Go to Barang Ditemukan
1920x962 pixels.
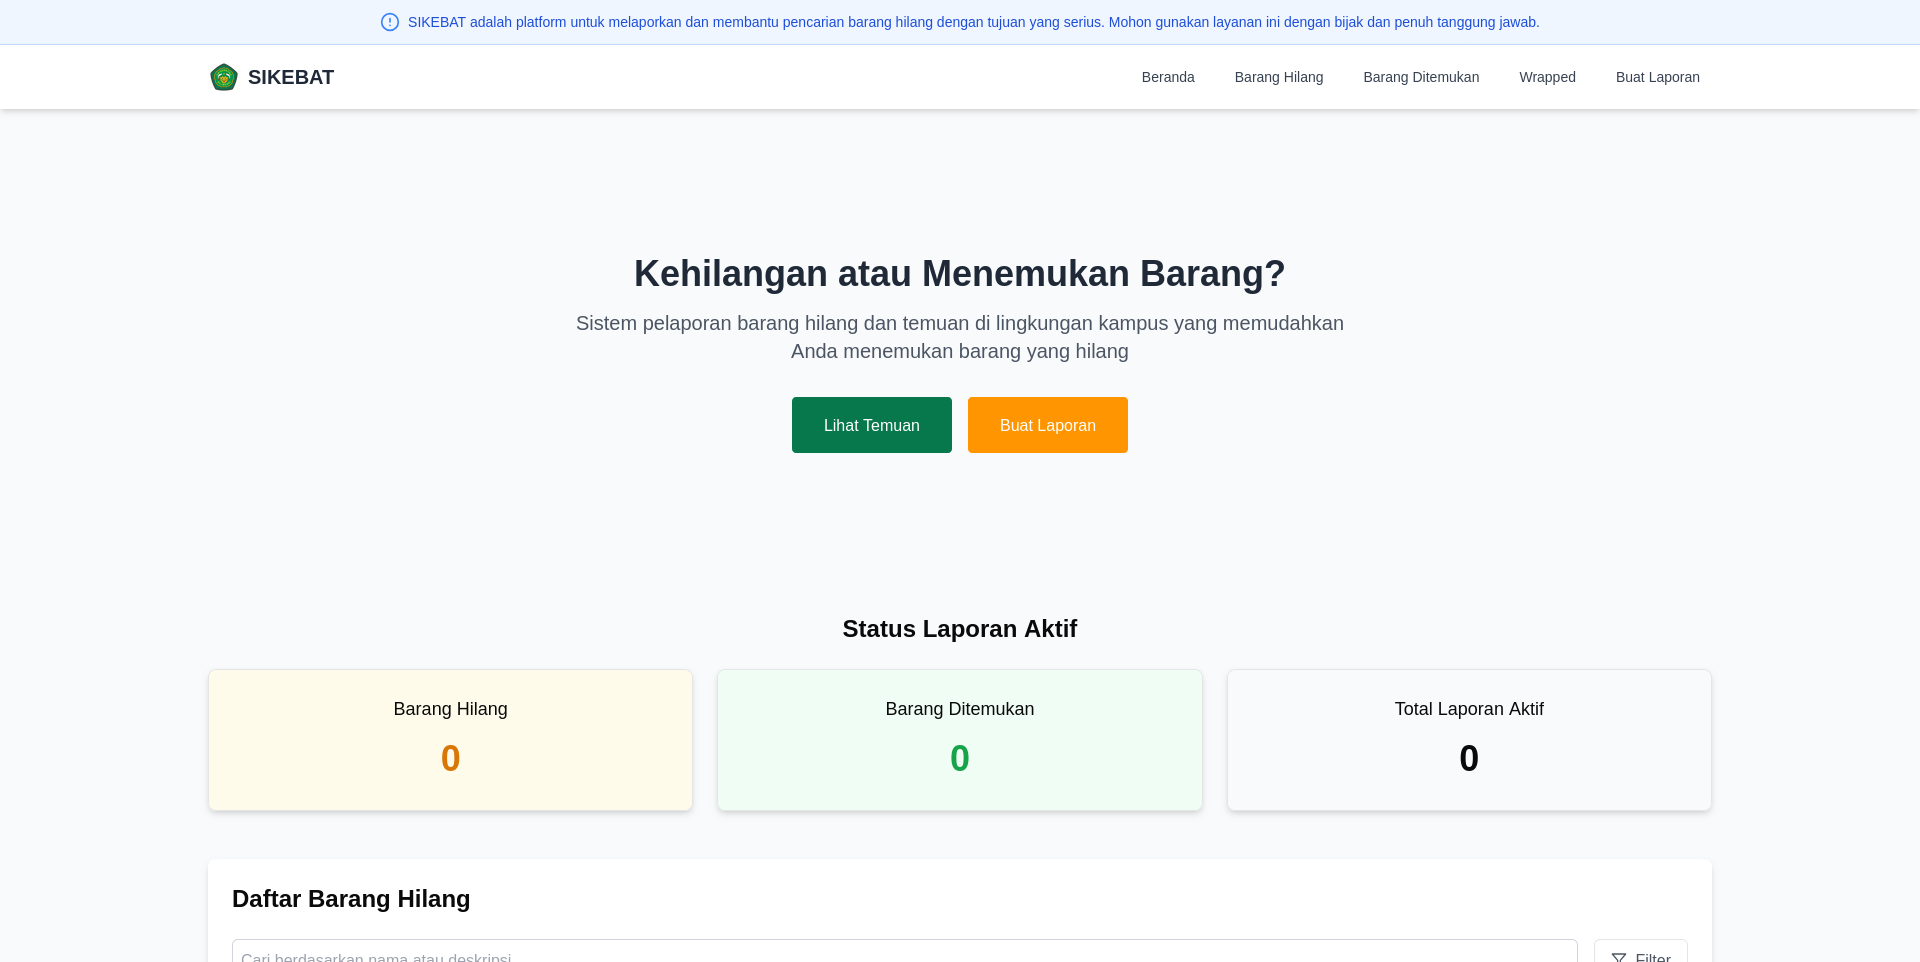(1421, 77)
